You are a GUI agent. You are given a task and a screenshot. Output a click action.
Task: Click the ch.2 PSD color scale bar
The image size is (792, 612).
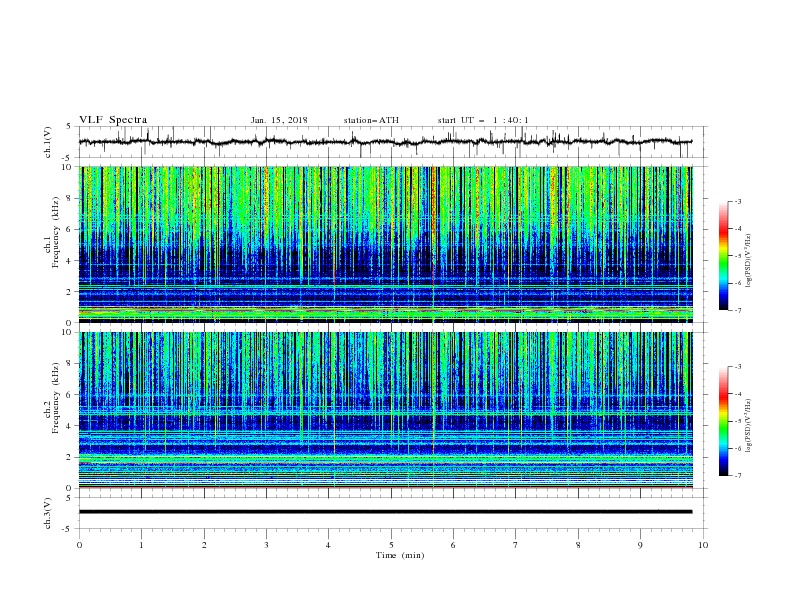tap(723, 421)
